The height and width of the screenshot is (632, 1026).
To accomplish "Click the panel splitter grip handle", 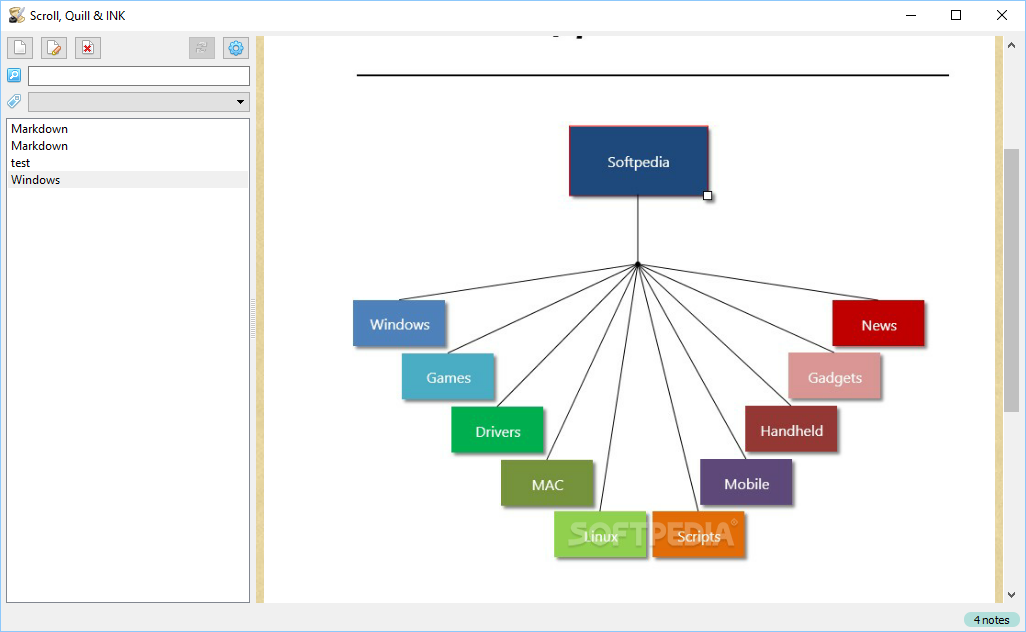I will (253, 319).
